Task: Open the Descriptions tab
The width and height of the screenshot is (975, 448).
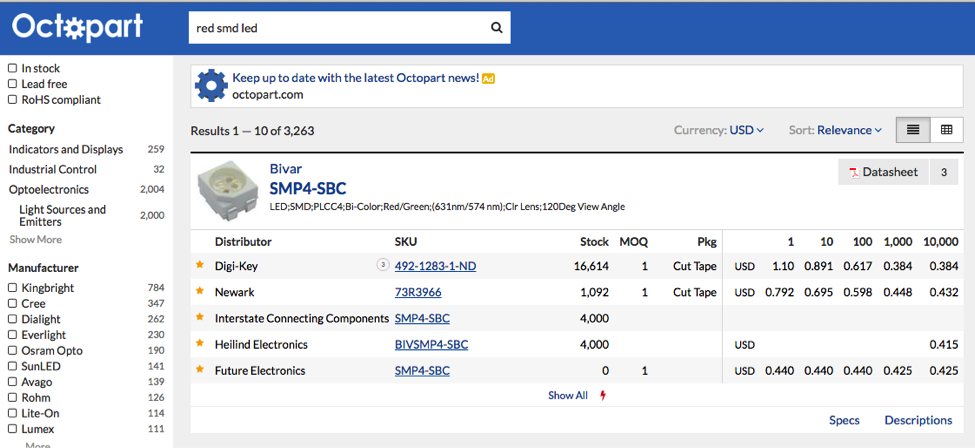Action: (918, 420)
